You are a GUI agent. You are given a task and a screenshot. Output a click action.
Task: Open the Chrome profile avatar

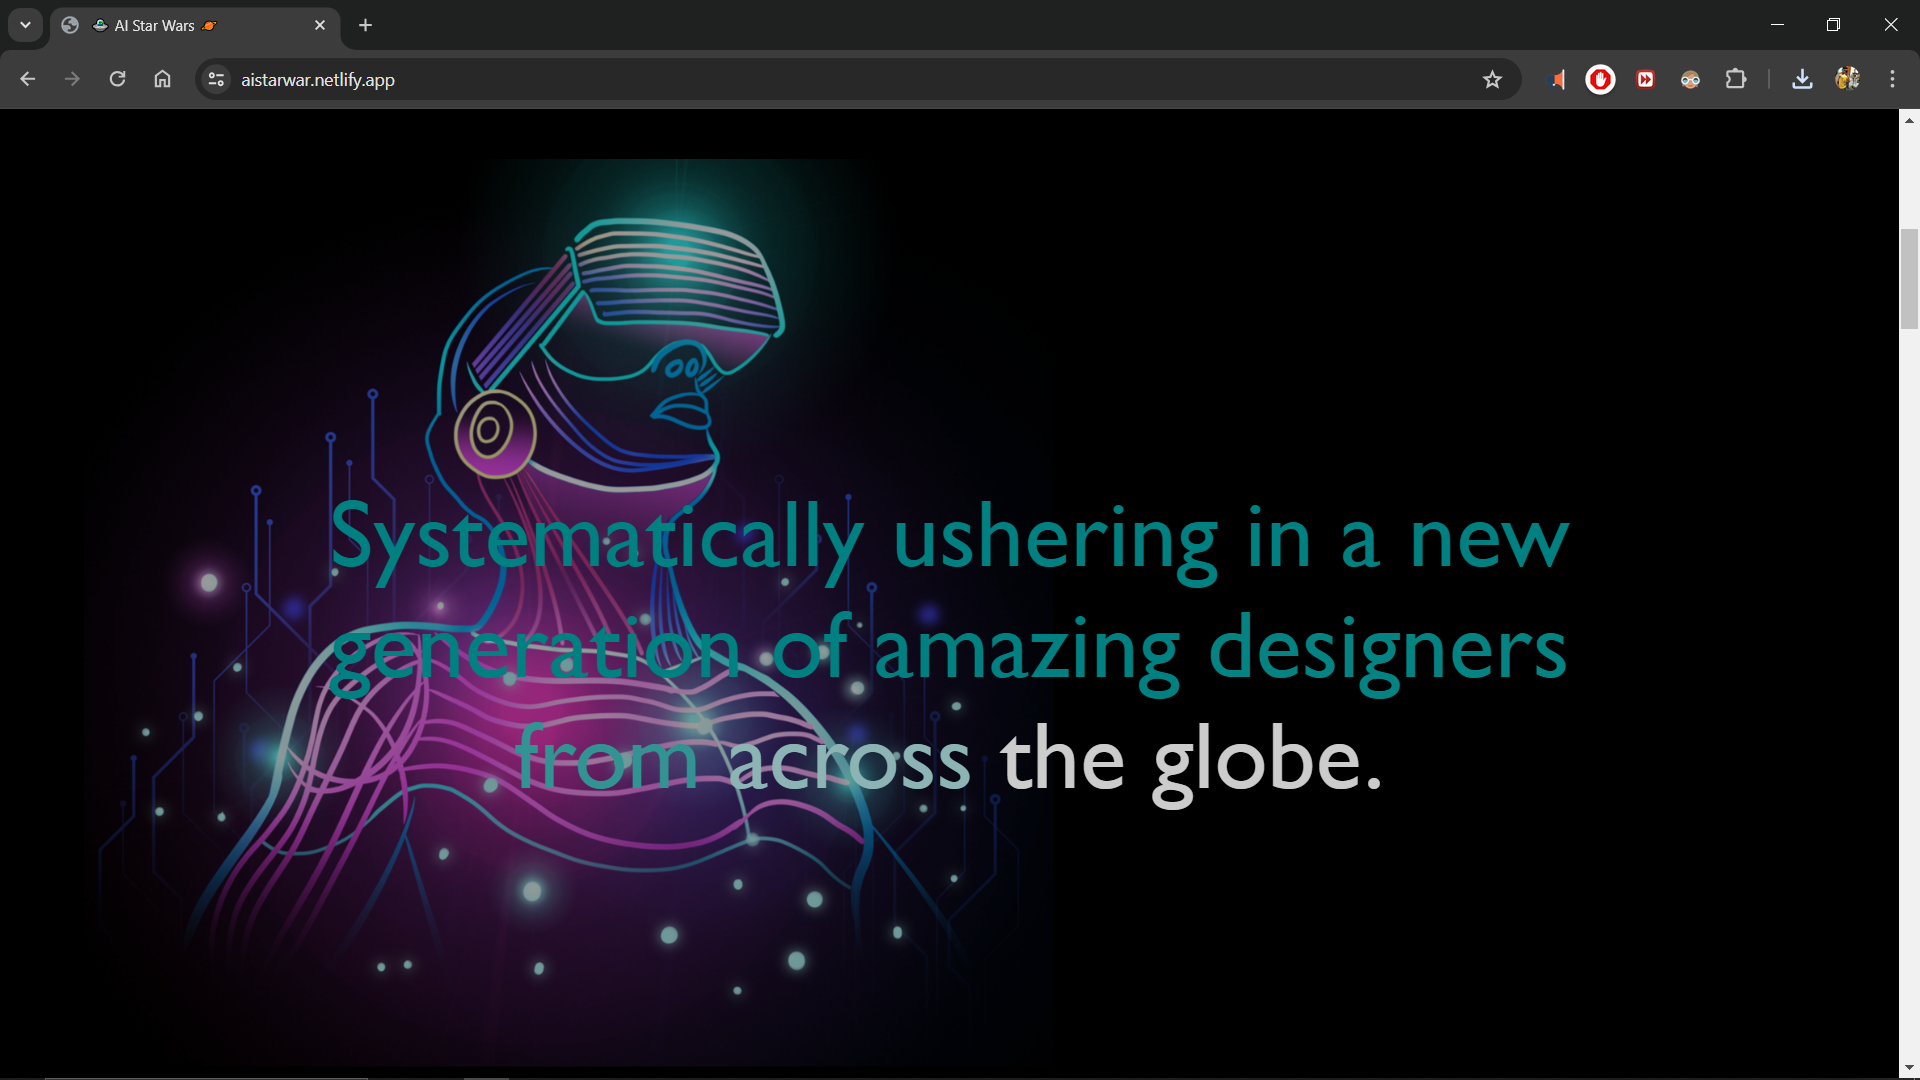click(x=1847, y=79)
